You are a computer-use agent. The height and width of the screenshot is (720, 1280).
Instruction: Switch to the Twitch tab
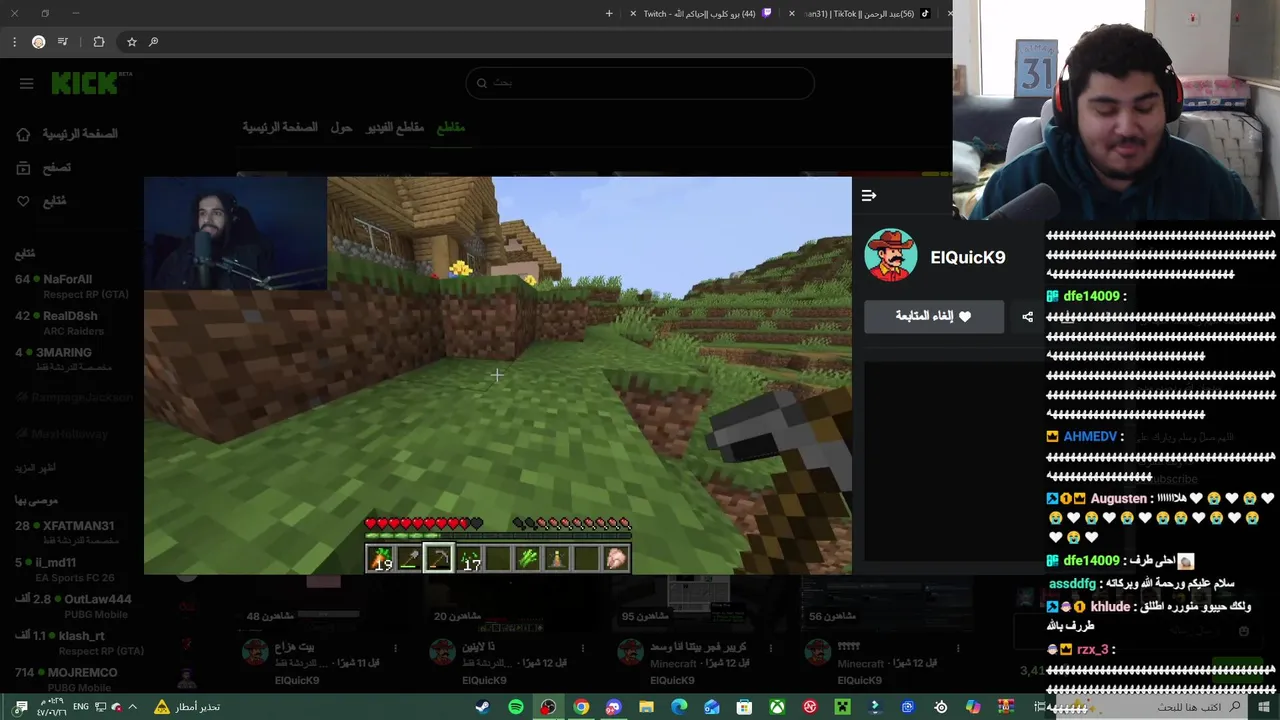point(700,13)
